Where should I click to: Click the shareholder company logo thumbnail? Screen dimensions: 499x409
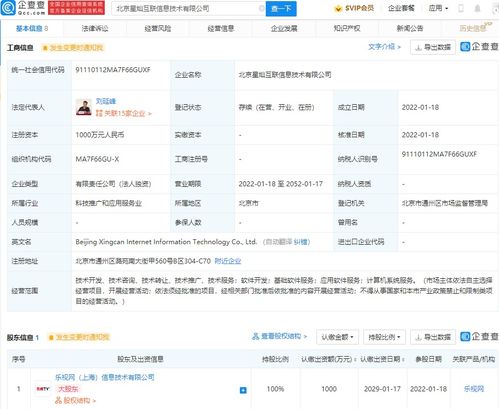pos(43,389)
